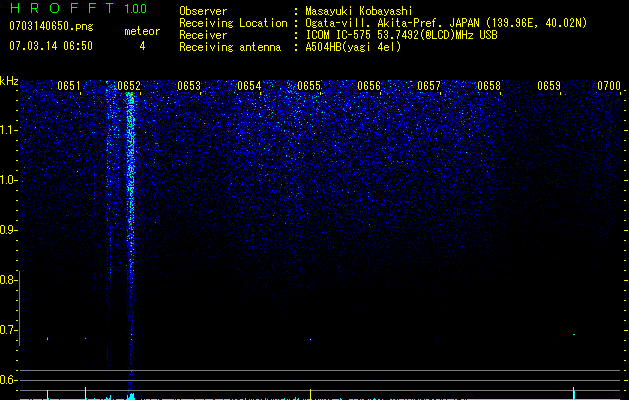Click the meteor count value 4

142,46
